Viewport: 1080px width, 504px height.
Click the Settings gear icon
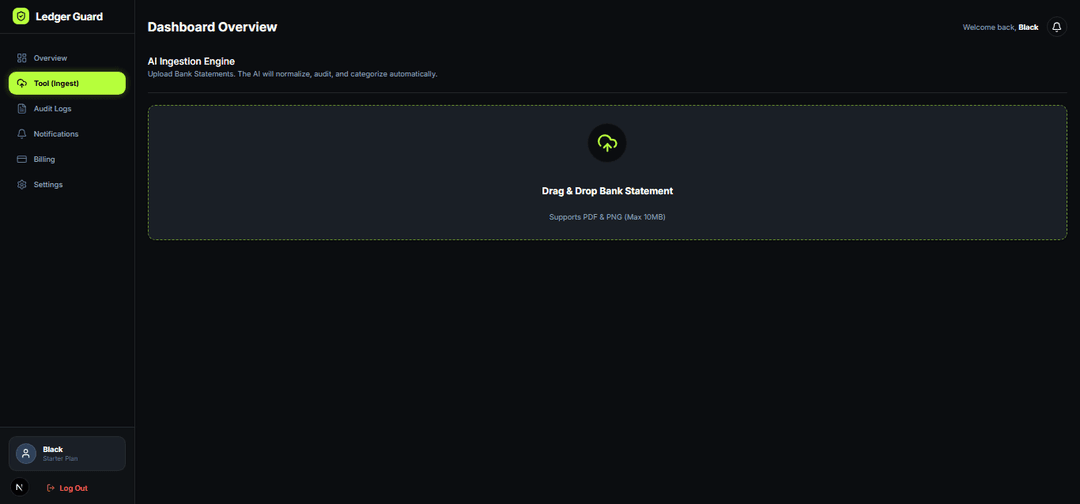tap(22, 185)
